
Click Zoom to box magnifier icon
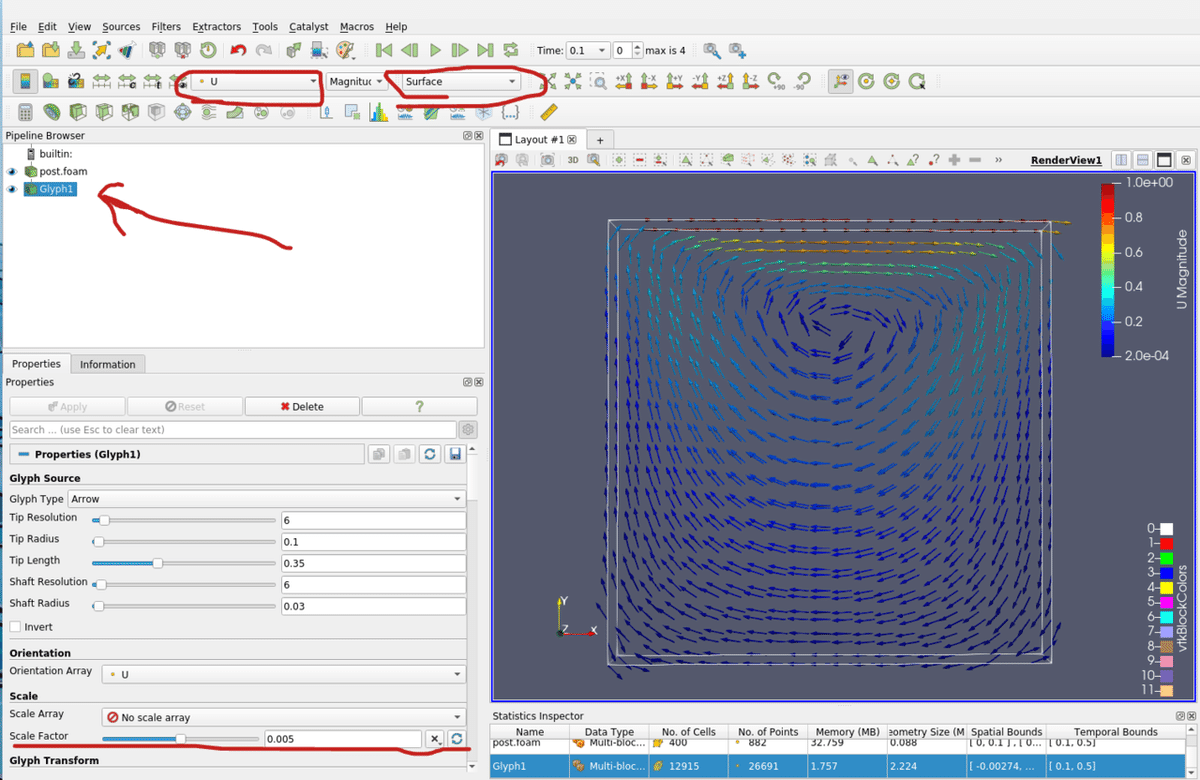598,82
